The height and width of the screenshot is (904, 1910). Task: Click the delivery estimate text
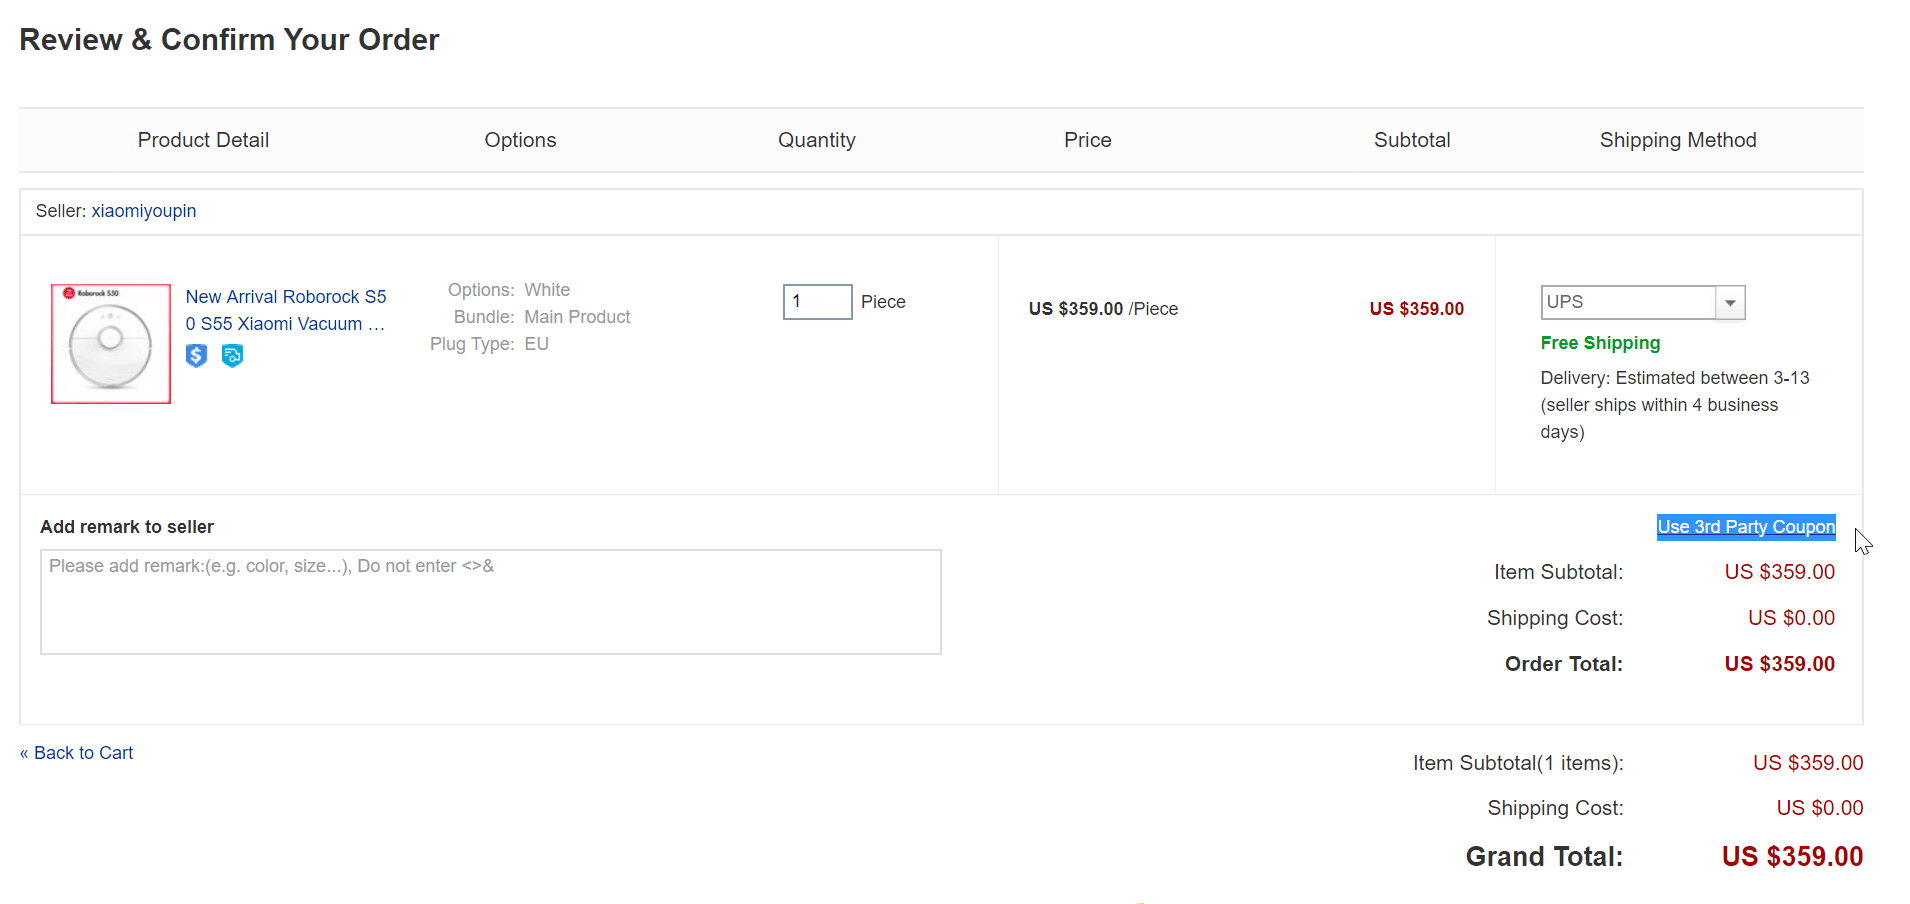1674,405
